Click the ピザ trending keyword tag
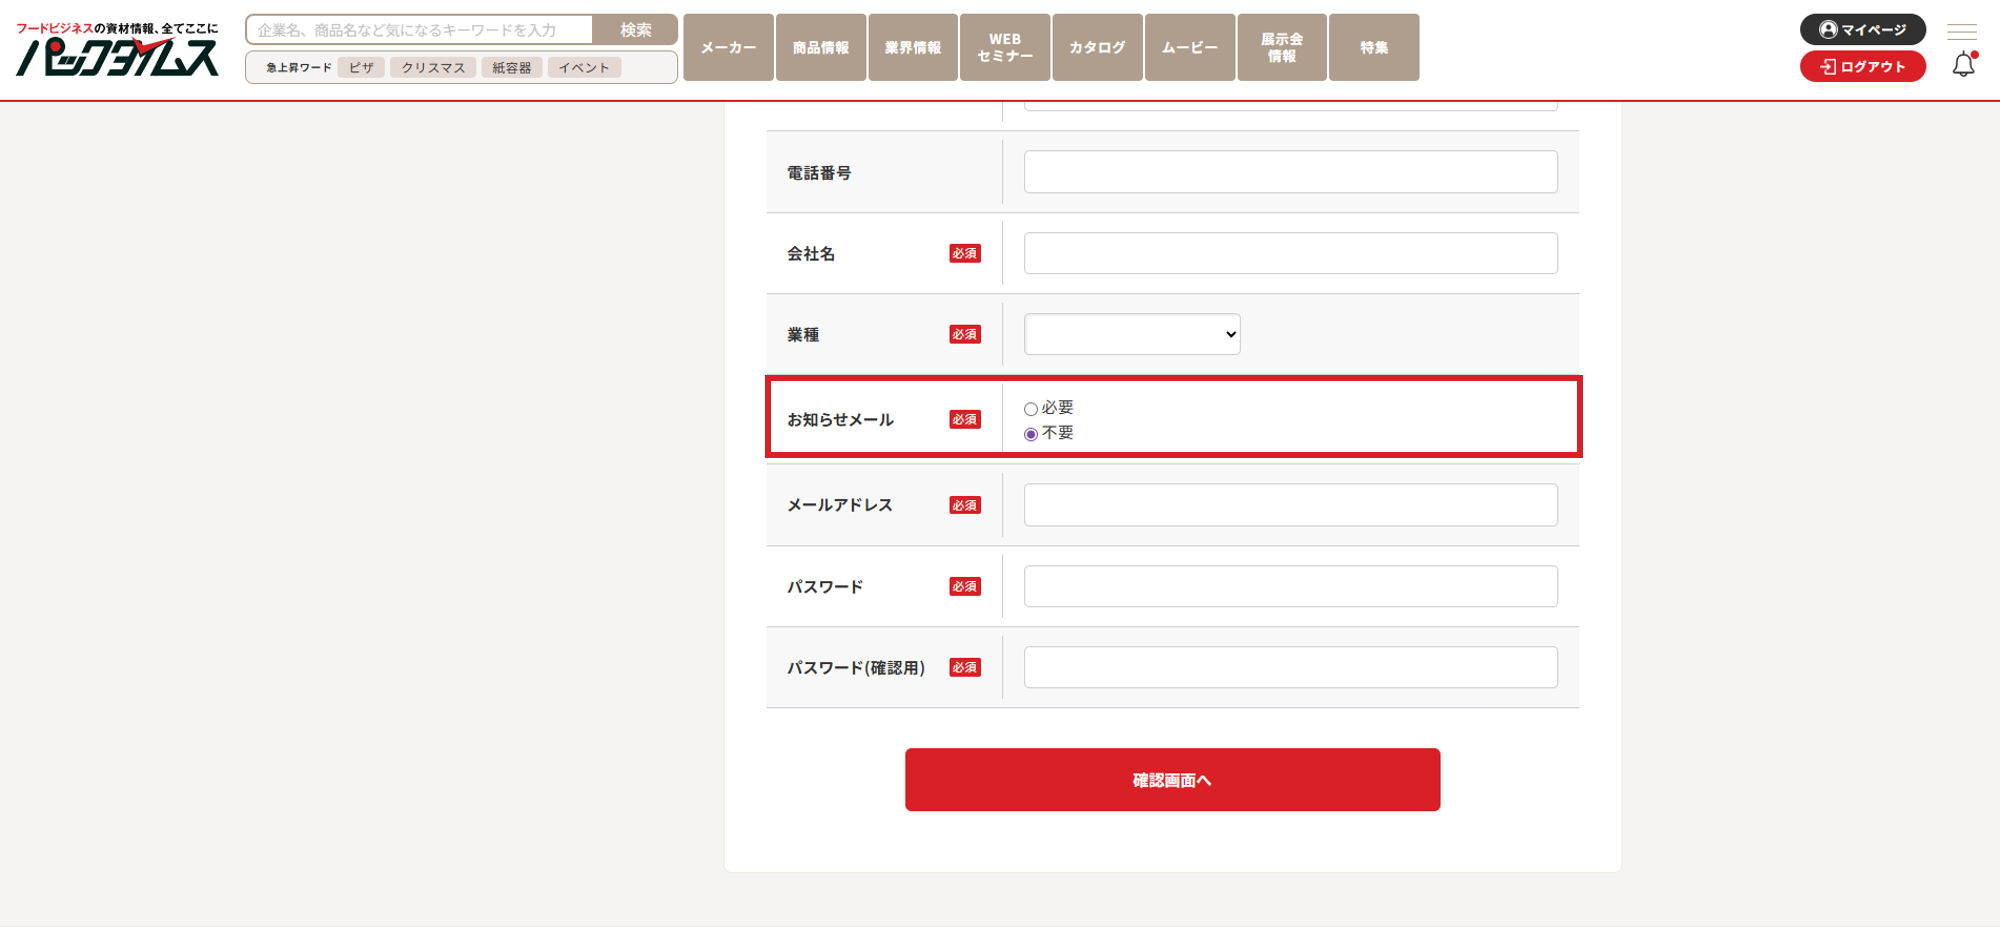The height and width of the screenshot is (951, 2000). 361,68
